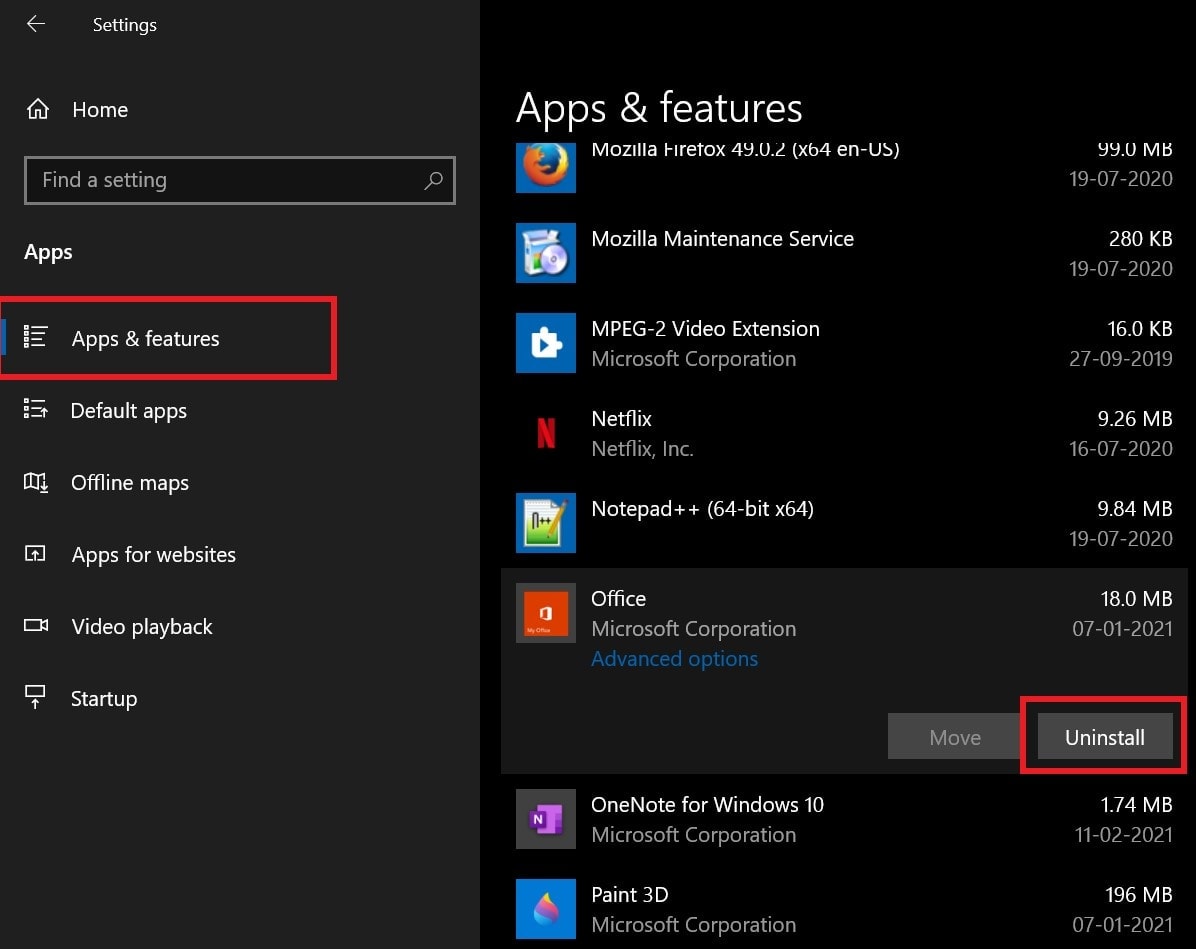Click the MPEG-2 Video Extension icon

(x=545, y=343)
